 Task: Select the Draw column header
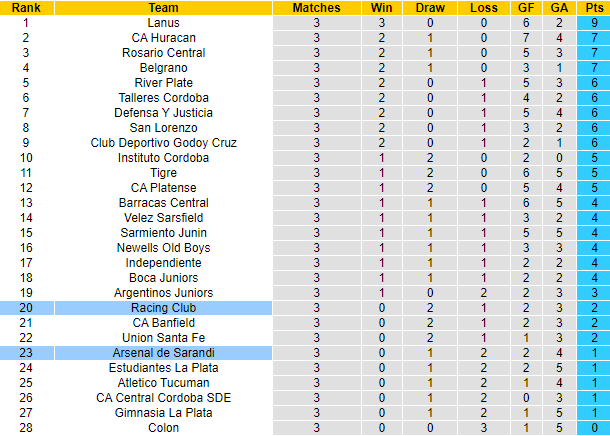click(x=430, y=7)
